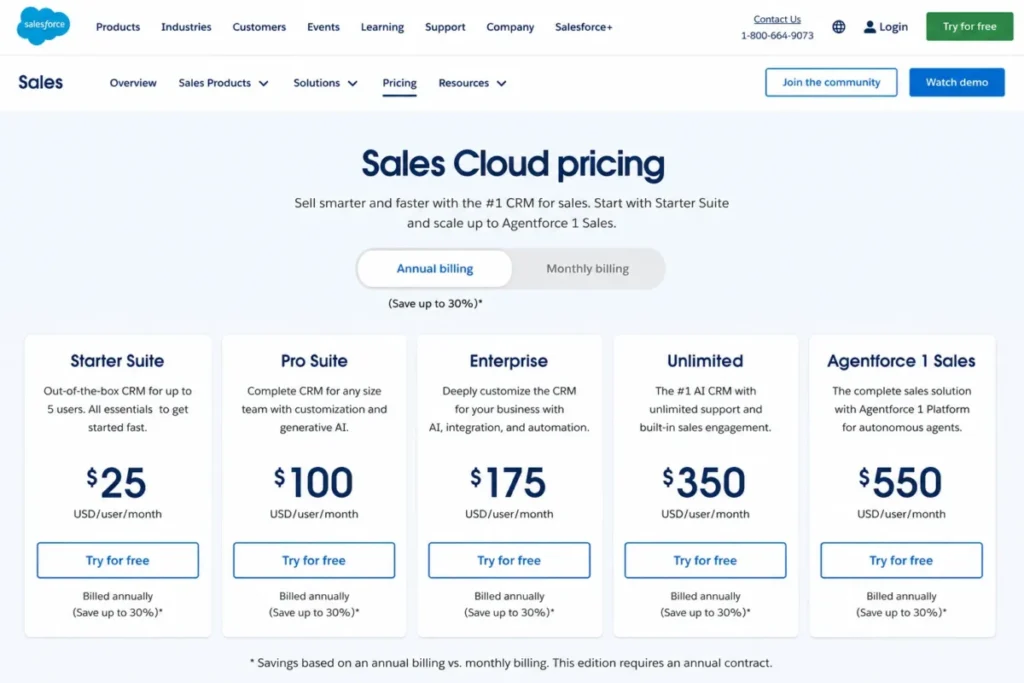Image resolution: width=1024 pixels, height=683 pixels.
Task: Go to the Overview tab
Action: click(133, 83)
